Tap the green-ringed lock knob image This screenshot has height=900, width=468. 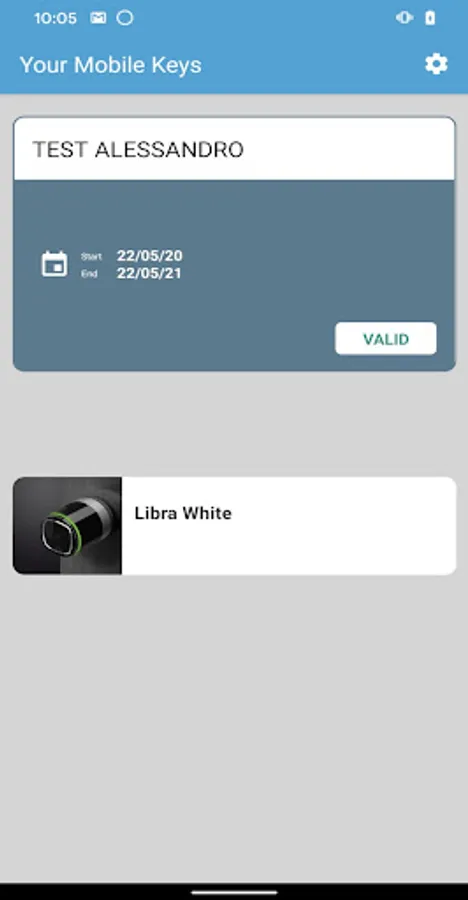tap(67, 525)
